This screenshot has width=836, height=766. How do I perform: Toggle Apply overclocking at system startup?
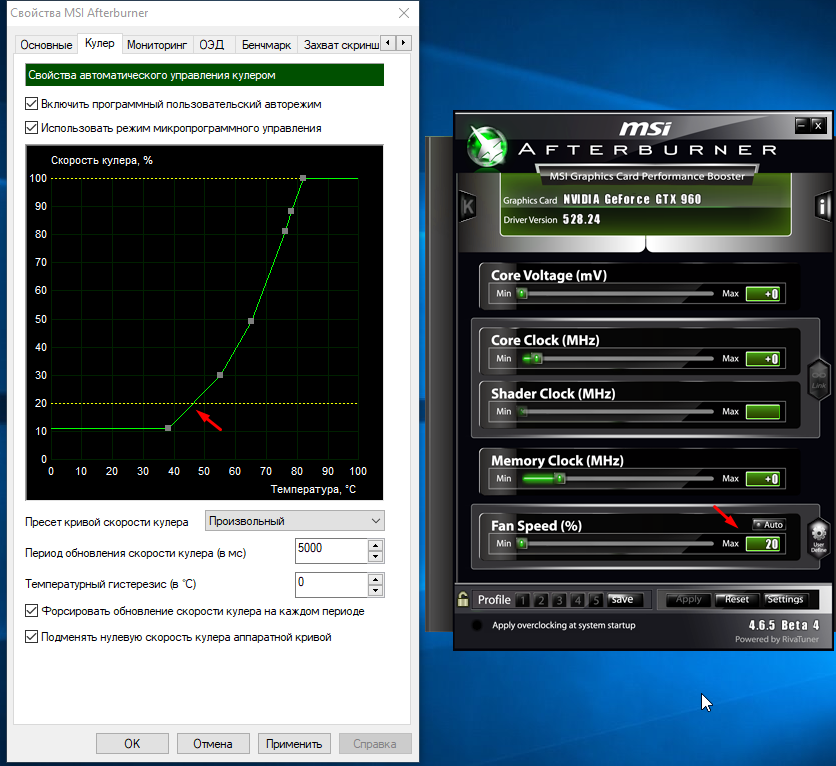click(x=478, y=625)
